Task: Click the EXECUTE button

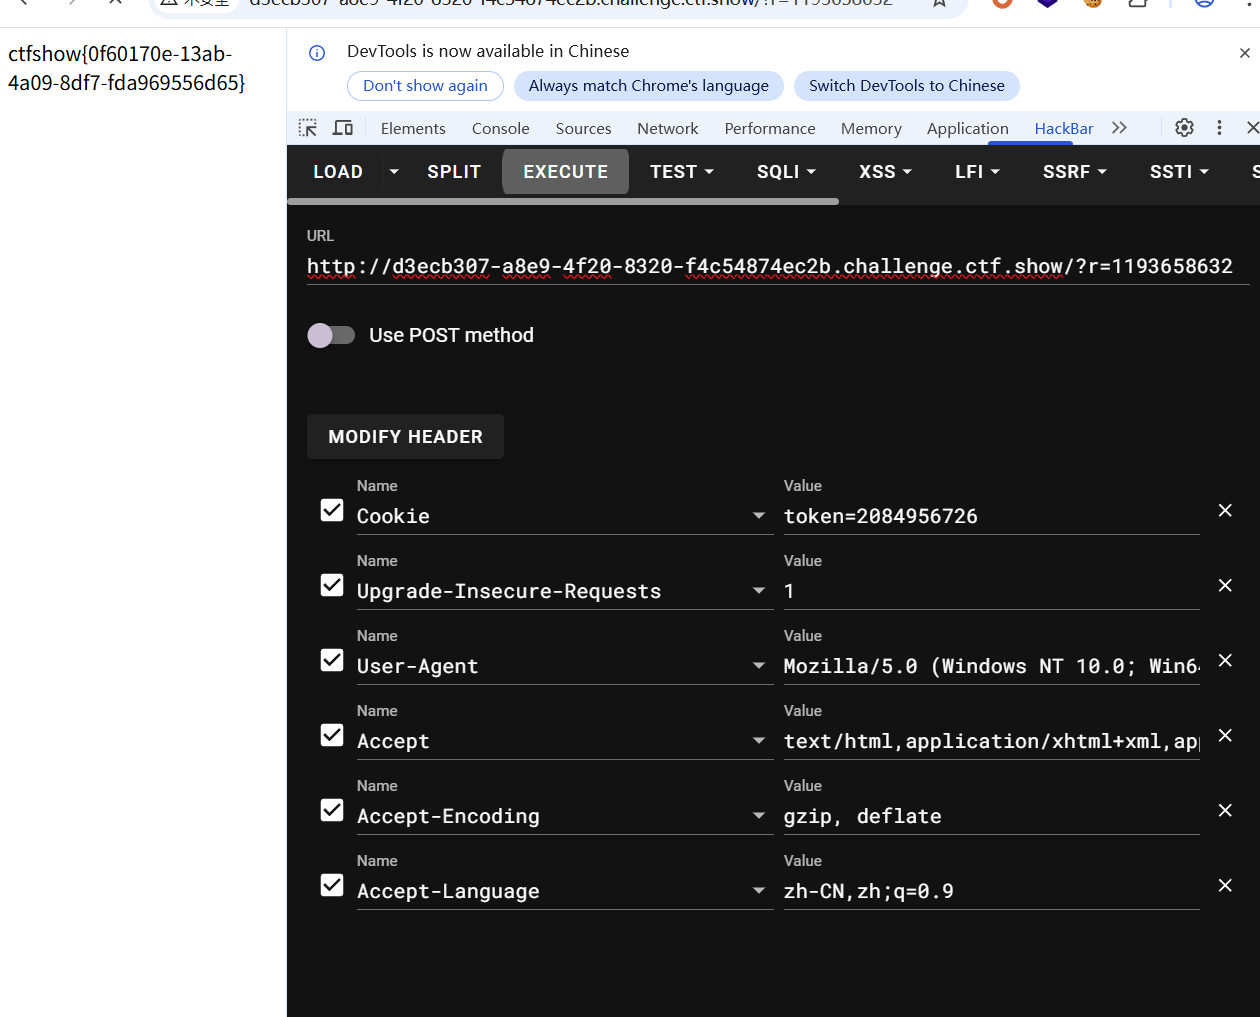Action: point(565,172)
